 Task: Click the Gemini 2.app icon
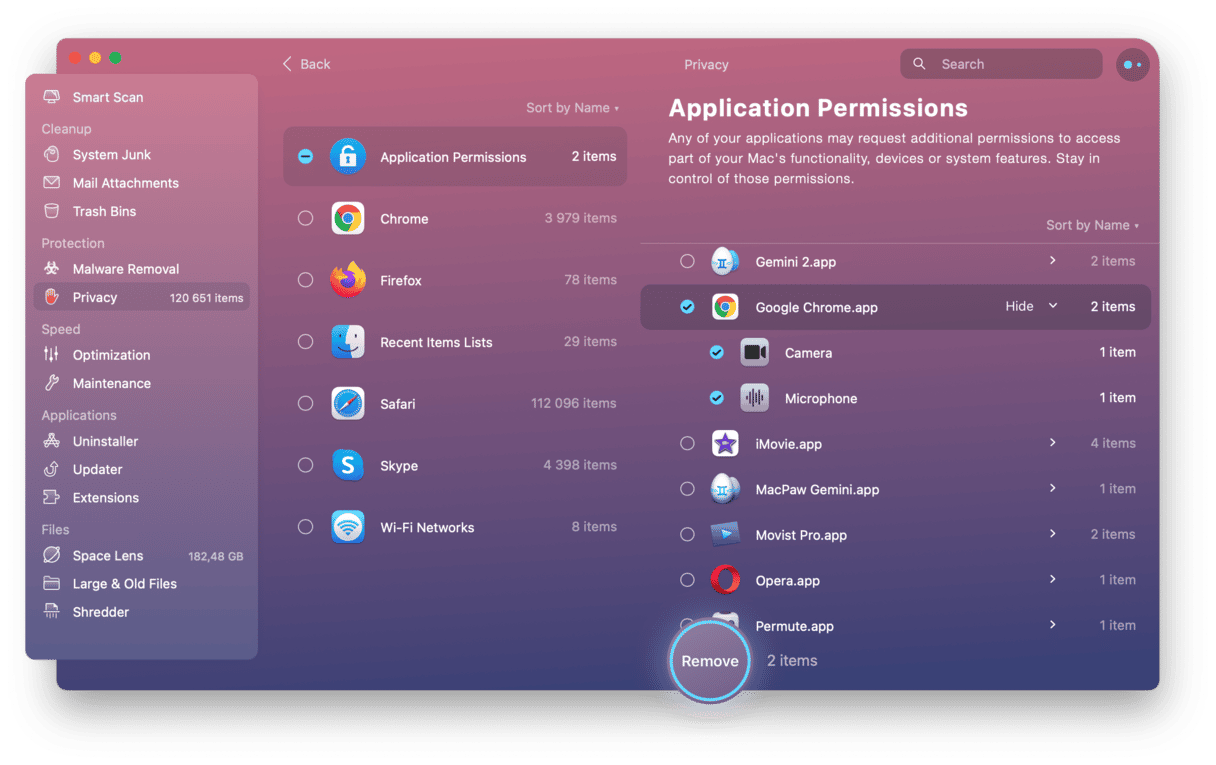(x=725, y=262)
